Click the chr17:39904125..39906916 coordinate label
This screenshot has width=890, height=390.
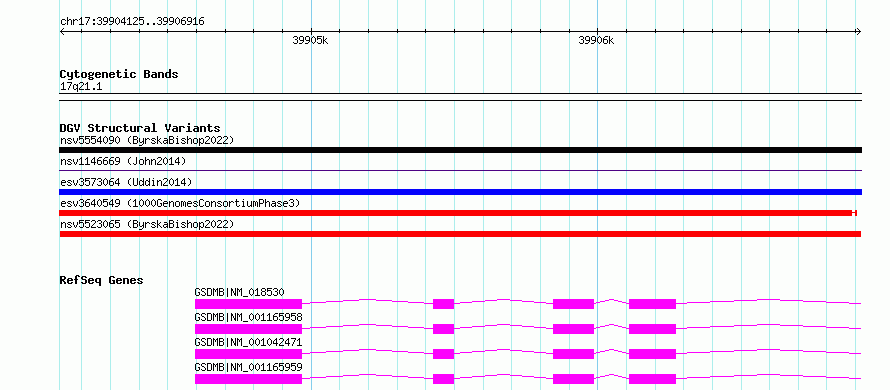[x=132, y=22]
